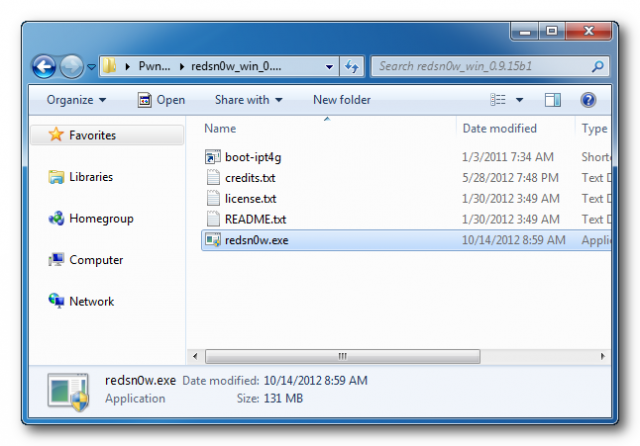Open the Organize menu
Viewport: 640px width, 446px height.
click(76, 100)
